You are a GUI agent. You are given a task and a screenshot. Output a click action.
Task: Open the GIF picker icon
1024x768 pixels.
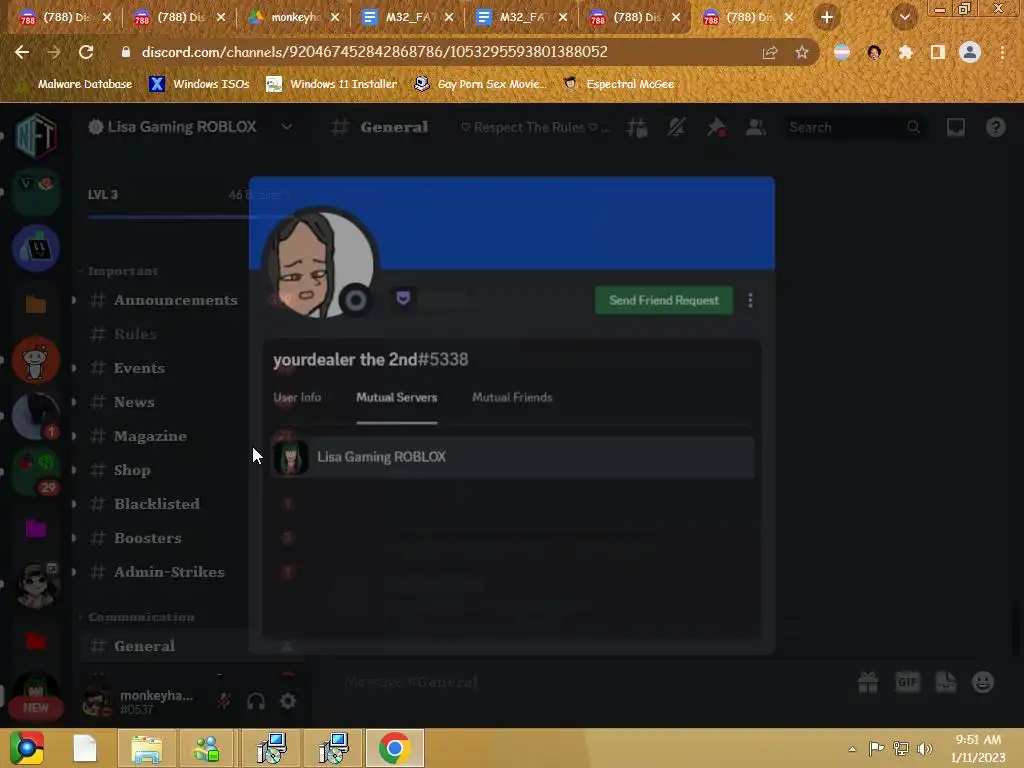(x=906, y=682)
